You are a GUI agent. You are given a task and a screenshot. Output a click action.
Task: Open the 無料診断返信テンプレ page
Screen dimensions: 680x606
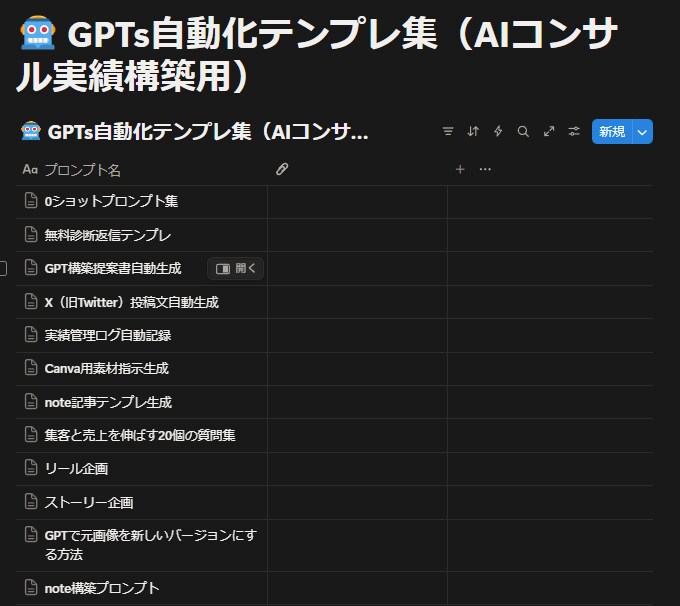point(108,235)
